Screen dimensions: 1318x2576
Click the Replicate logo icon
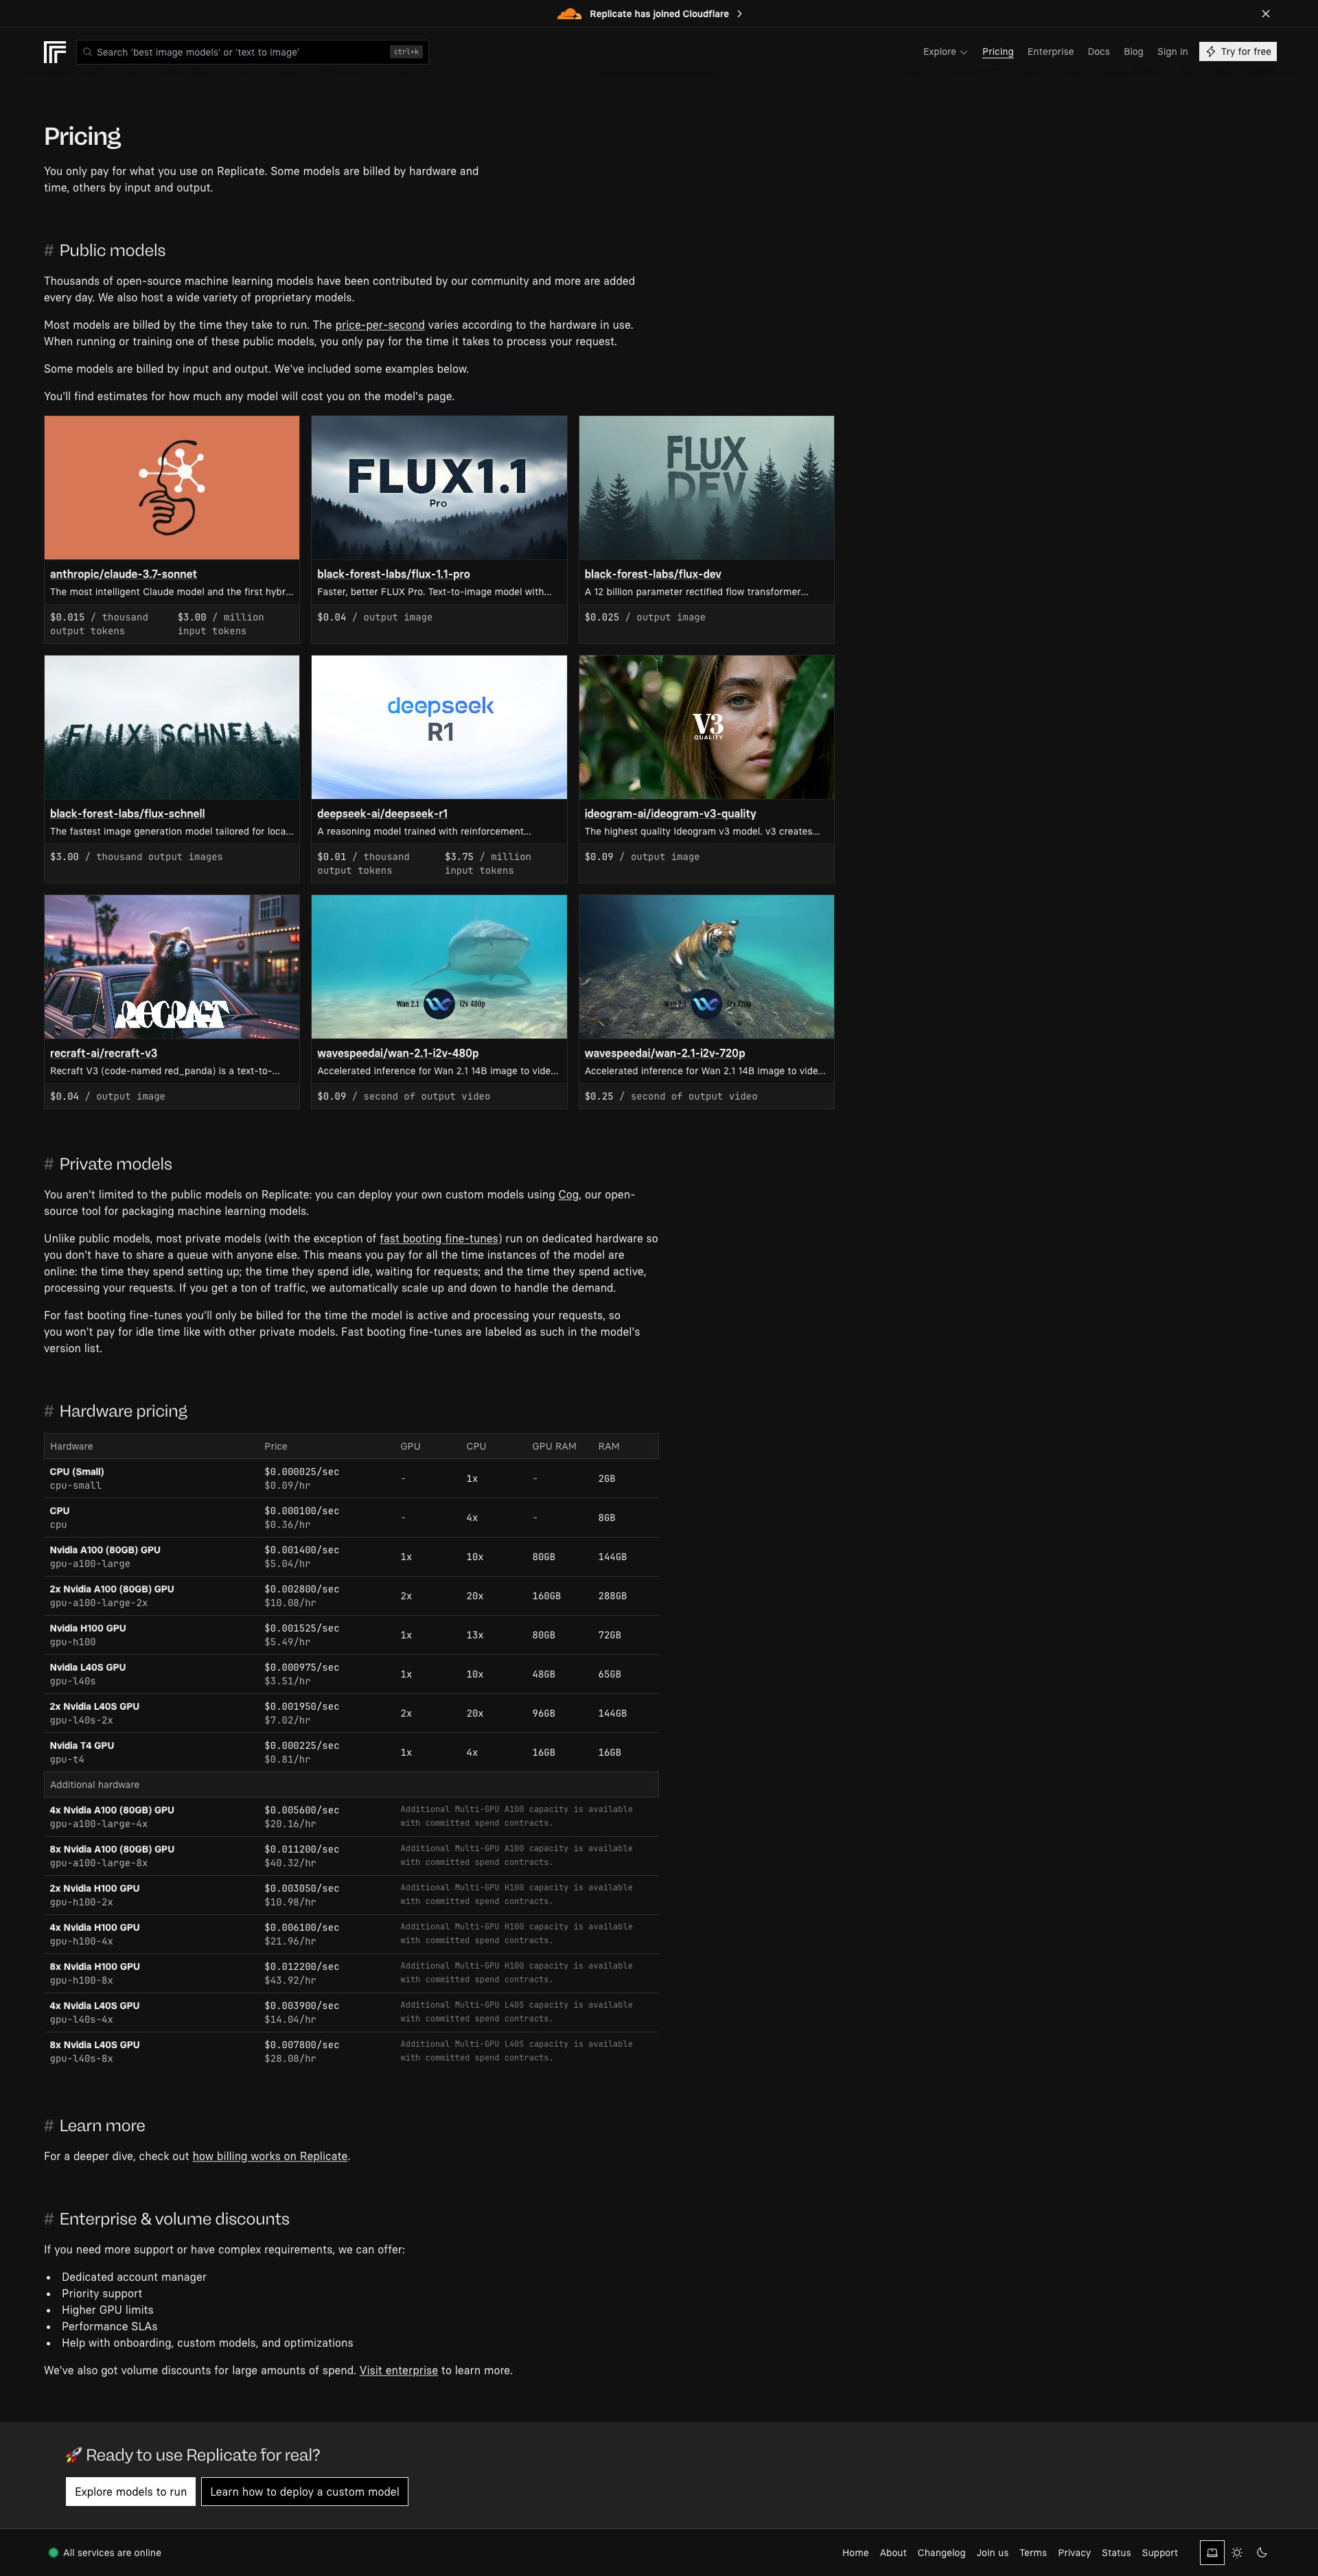pos(56,51)
